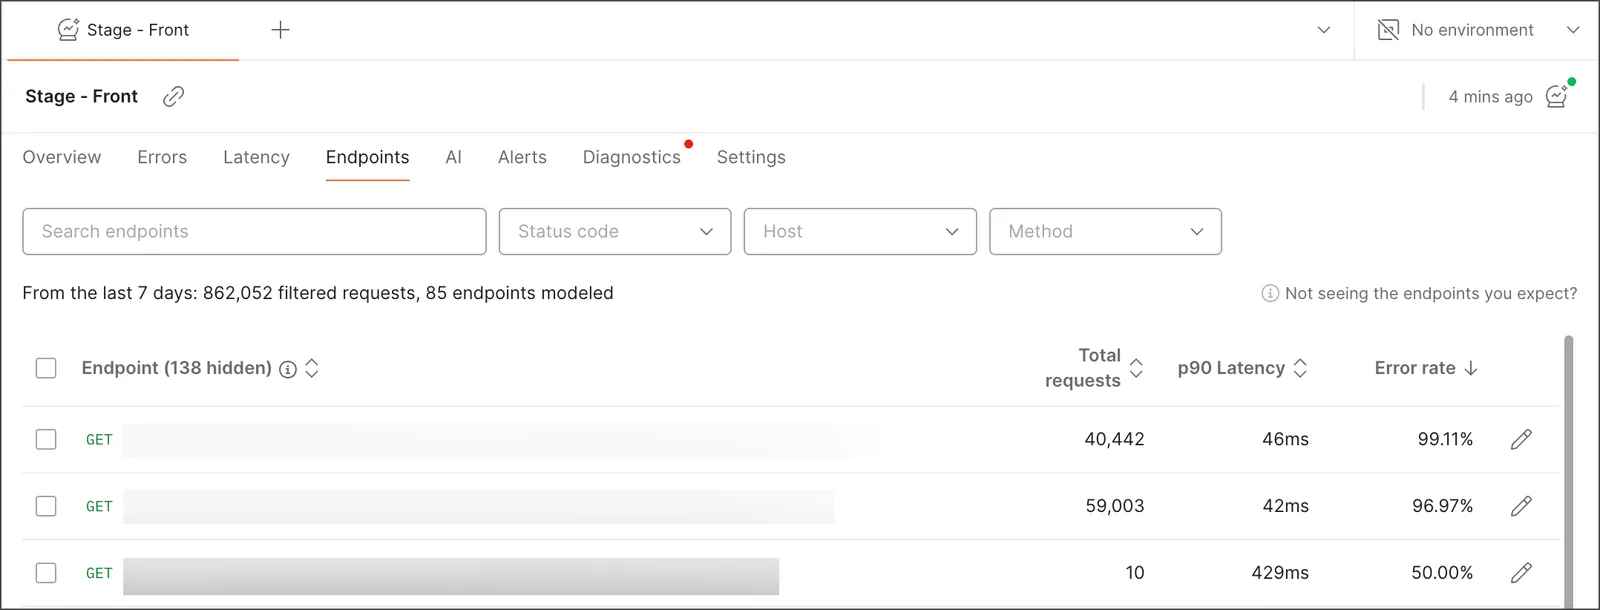Sort by Total requests column
Screen dimensions: 1600x610
tap(1136, 368)
